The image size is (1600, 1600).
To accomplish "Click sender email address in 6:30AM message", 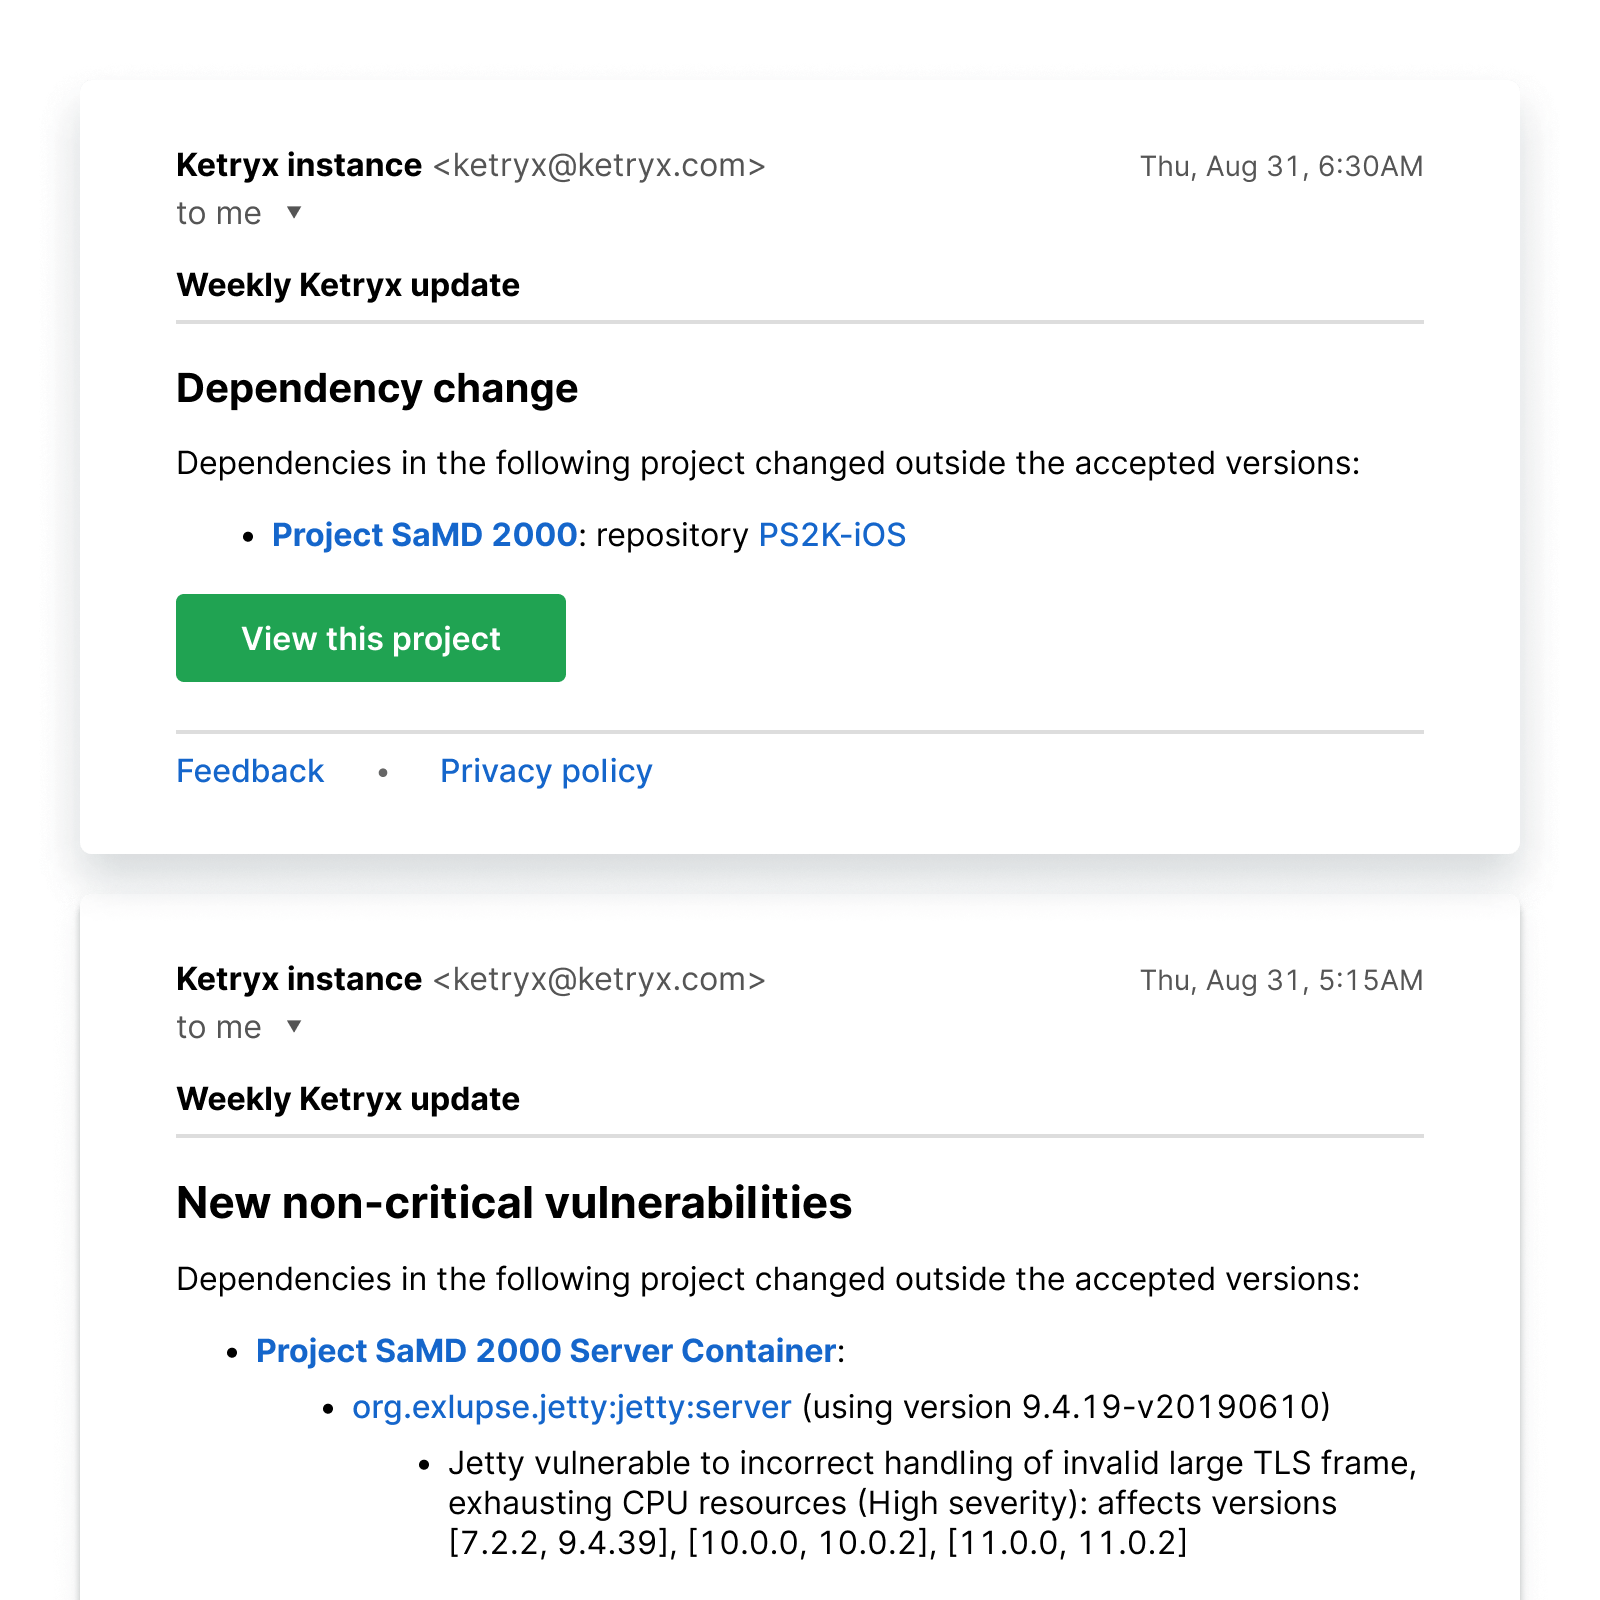I will (x=599, y=165).
